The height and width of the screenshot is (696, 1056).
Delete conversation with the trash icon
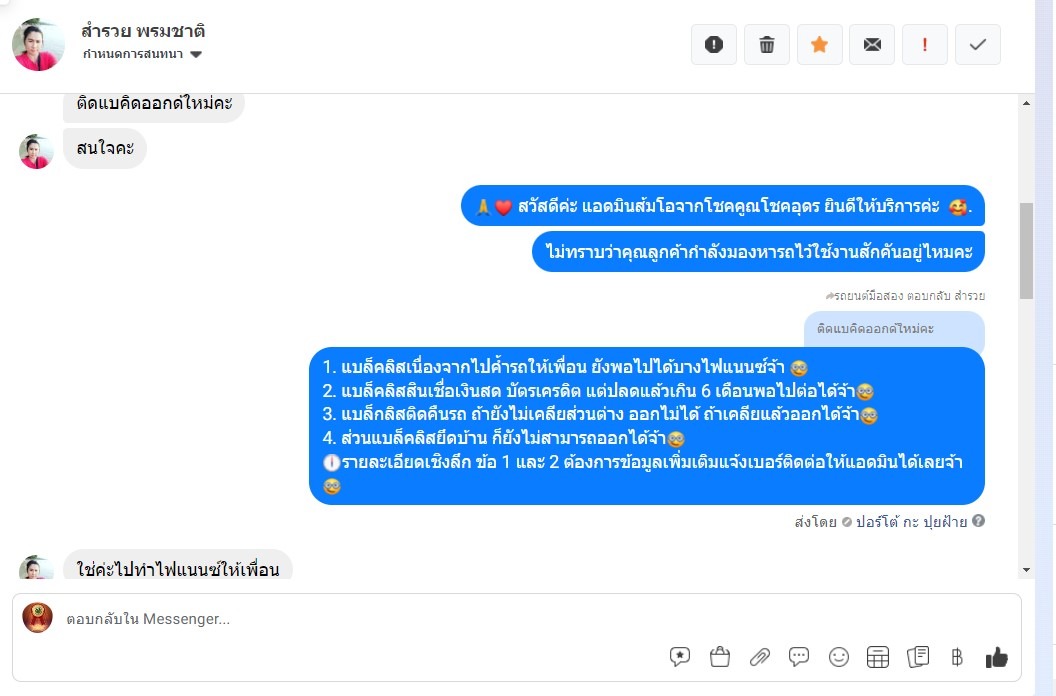(766, 44)
